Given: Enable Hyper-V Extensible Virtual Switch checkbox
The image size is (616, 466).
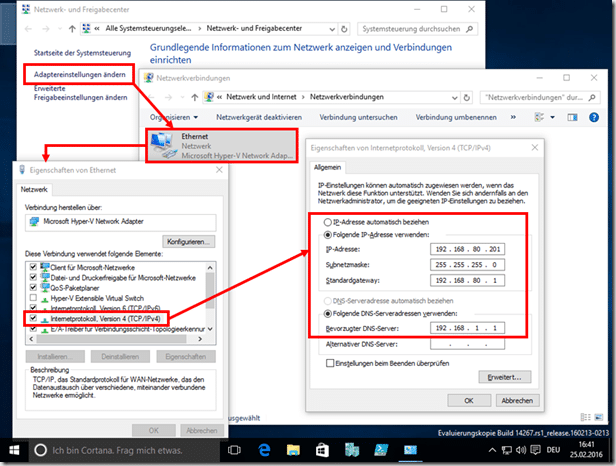Looking at the screenshot, I should coord(33,297).
